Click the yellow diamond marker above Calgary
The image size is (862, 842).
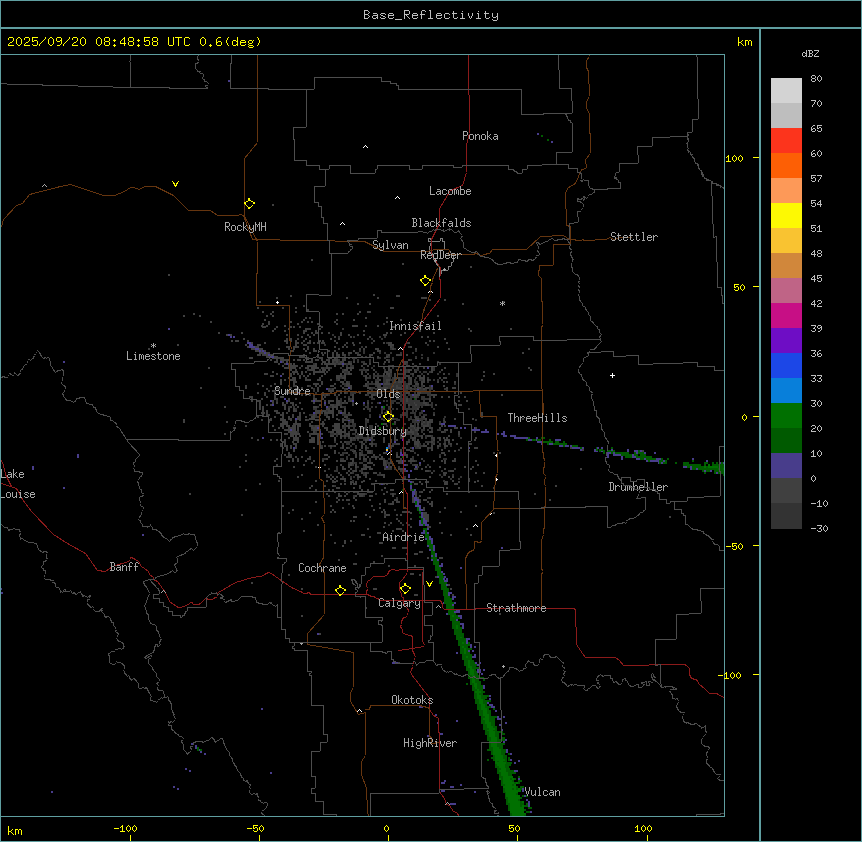tap(405, 588)
